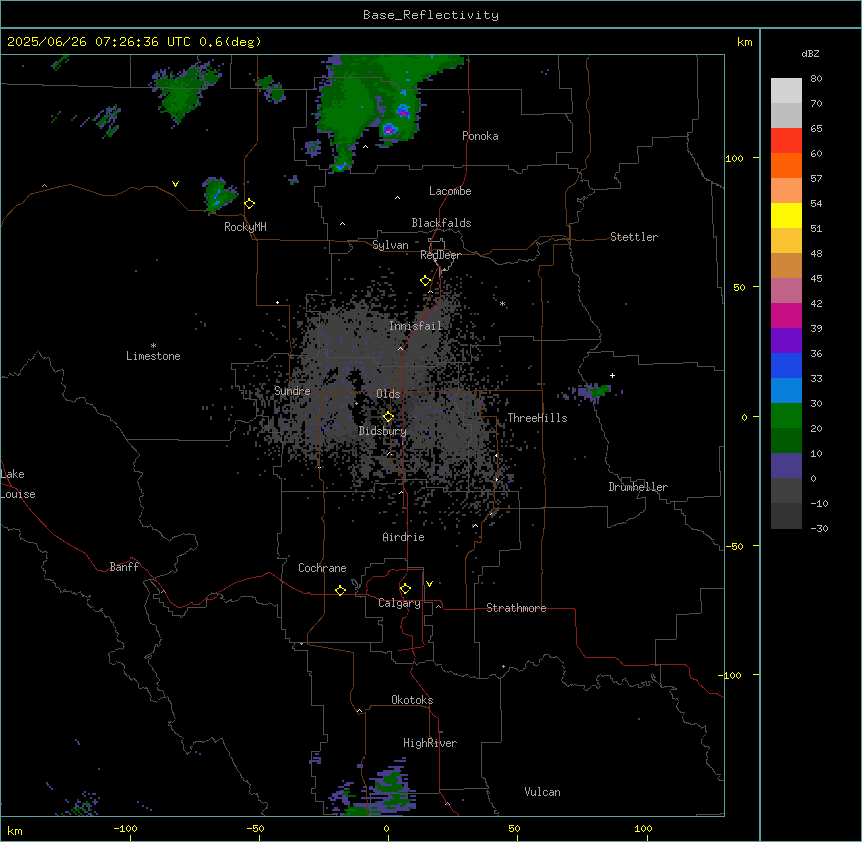This screenshot has width=862, height=842.
Task: Click the Drumheller label
Action: 638,487
